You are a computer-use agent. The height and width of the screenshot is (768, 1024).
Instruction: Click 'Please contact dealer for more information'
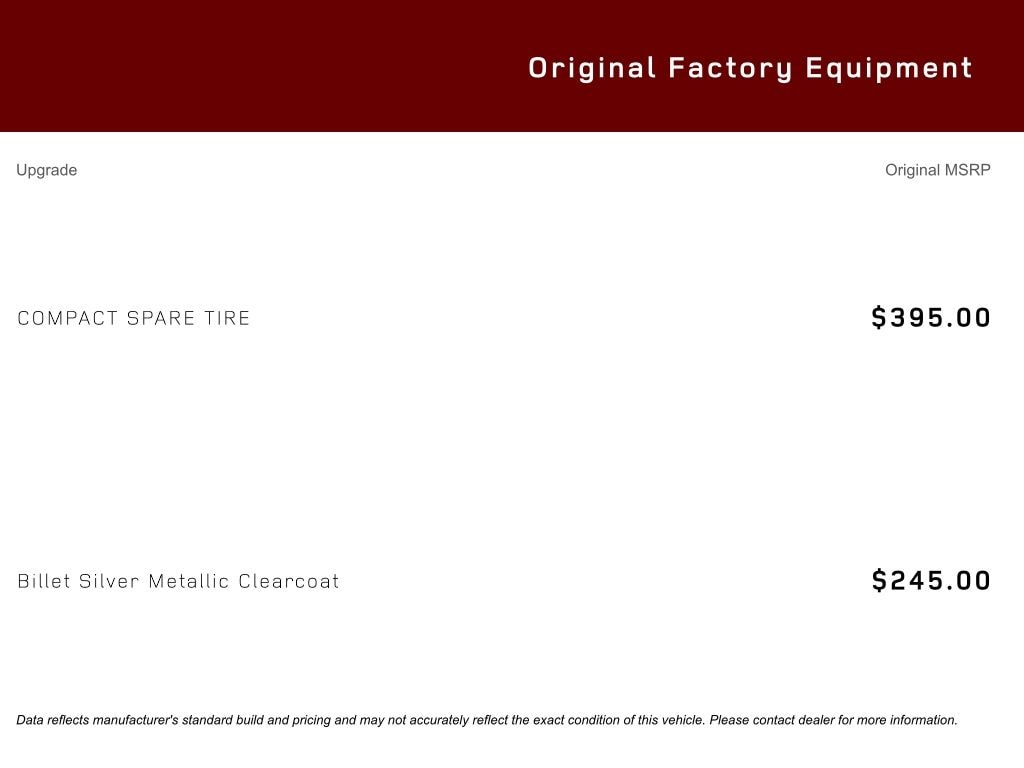coord(833,720)
